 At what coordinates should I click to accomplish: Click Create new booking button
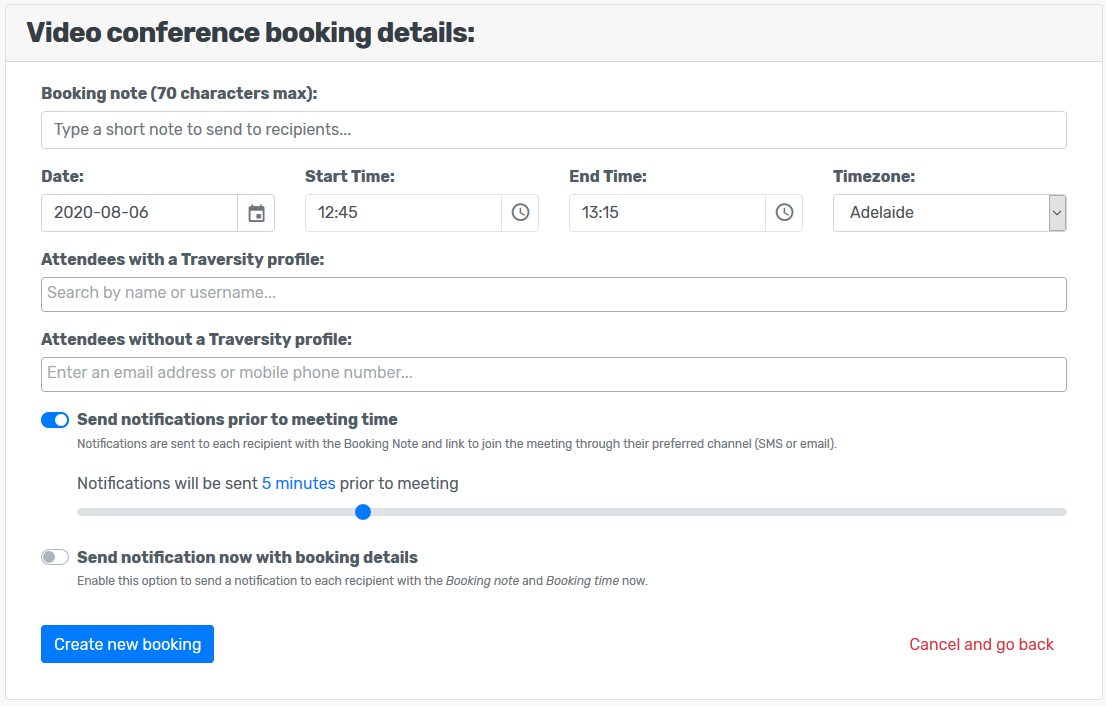pyautogui.click(x=127, y=644)
